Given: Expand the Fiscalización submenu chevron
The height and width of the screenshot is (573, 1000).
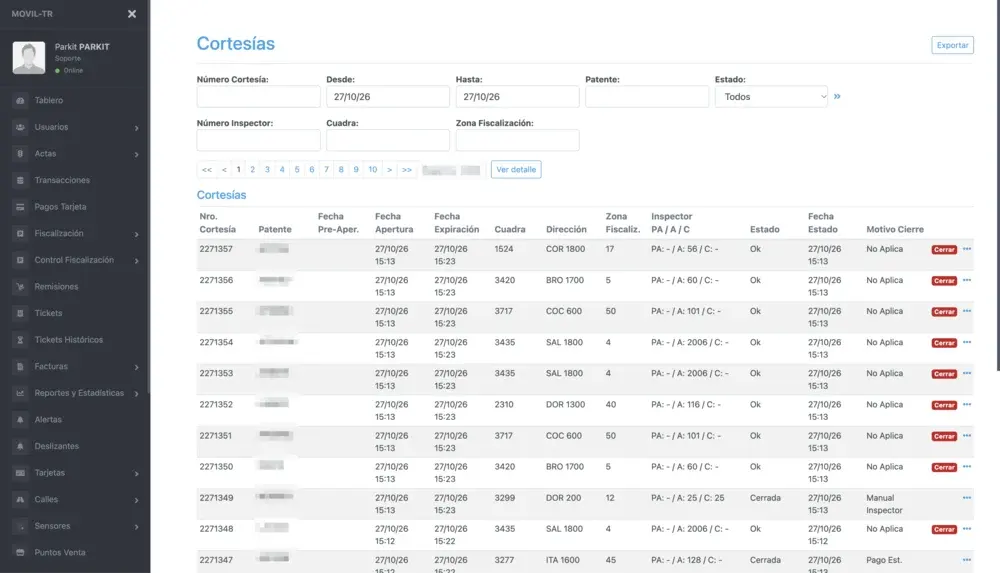Looking at the screenshot, I should (x=136, y=234).
